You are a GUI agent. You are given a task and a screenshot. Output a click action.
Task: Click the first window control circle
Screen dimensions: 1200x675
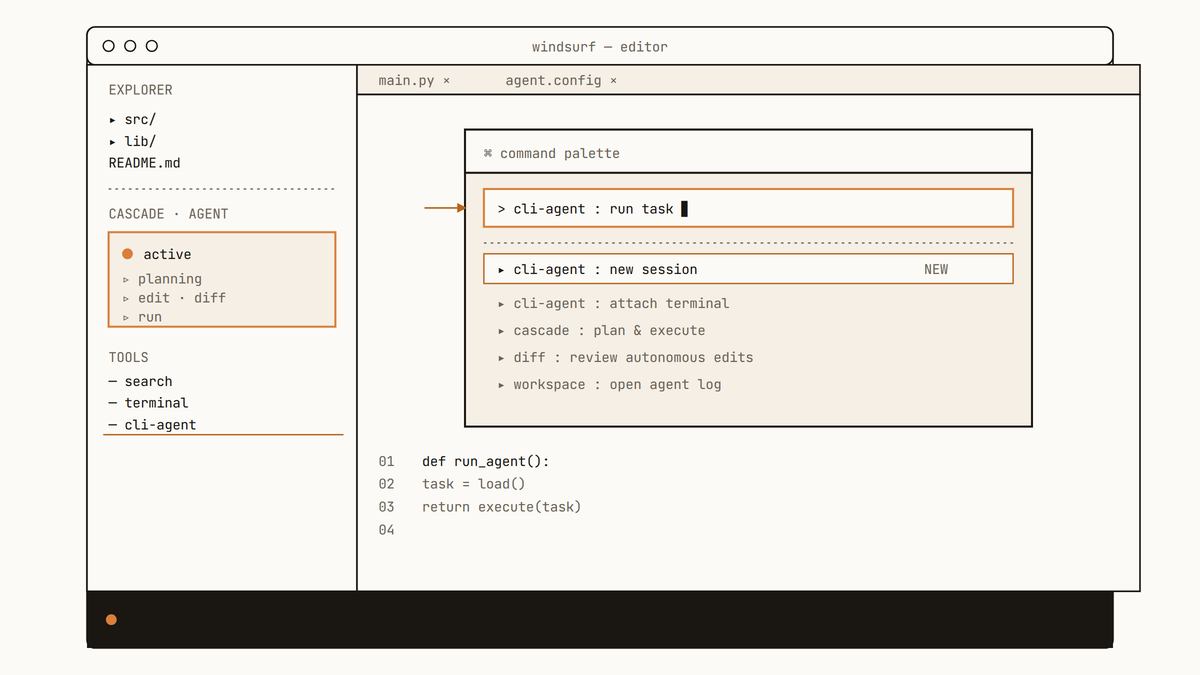pyautogui.click(x=108, y=46)
